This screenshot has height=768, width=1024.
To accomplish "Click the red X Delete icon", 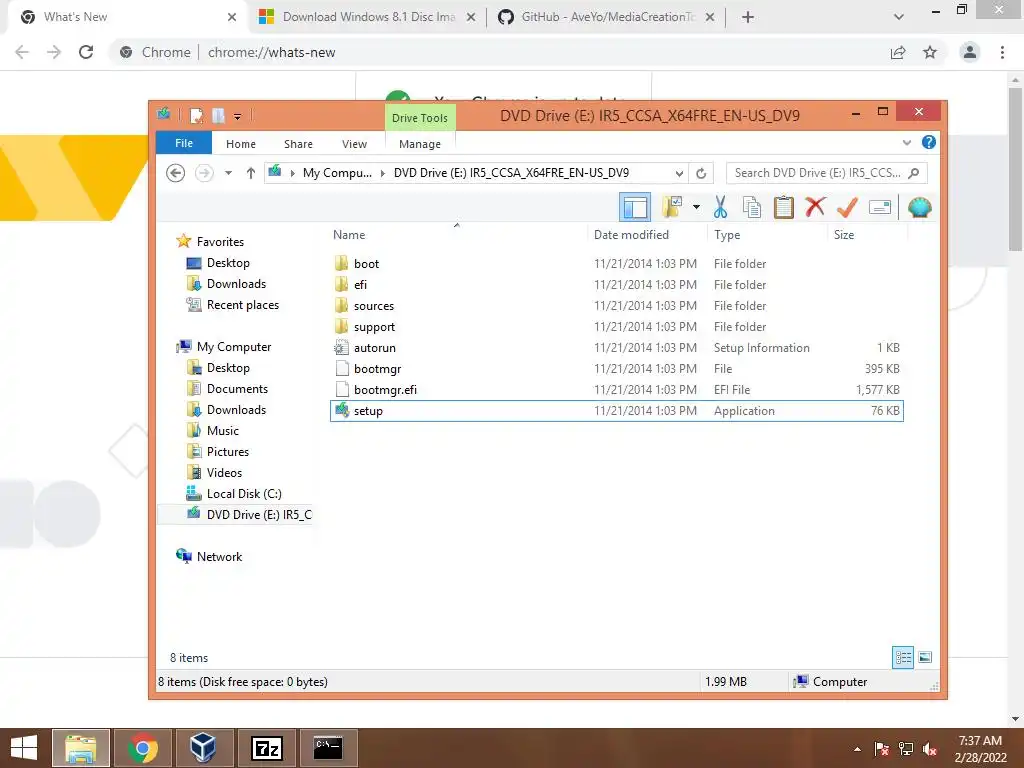I will tap(815, 208).
